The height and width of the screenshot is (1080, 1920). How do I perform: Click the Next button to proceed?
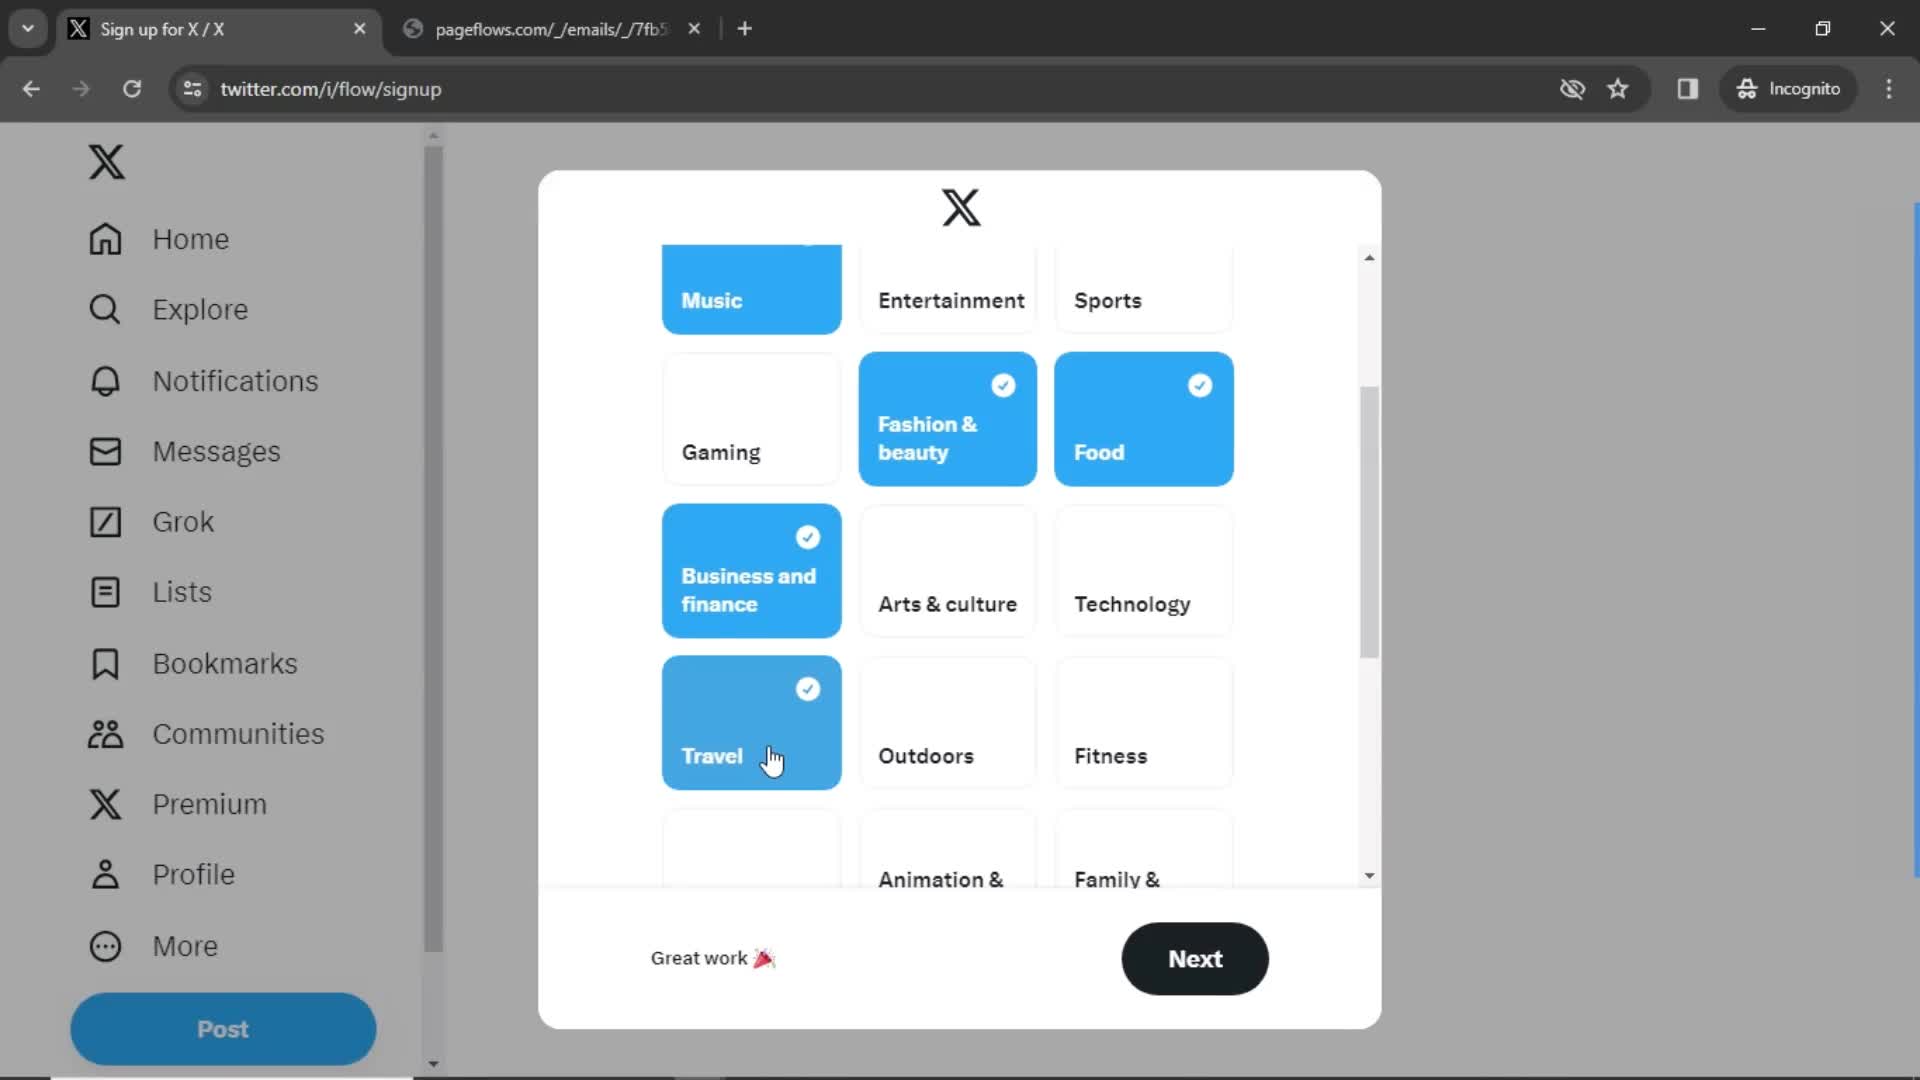pyautogui.click(x=1195, y=959)
